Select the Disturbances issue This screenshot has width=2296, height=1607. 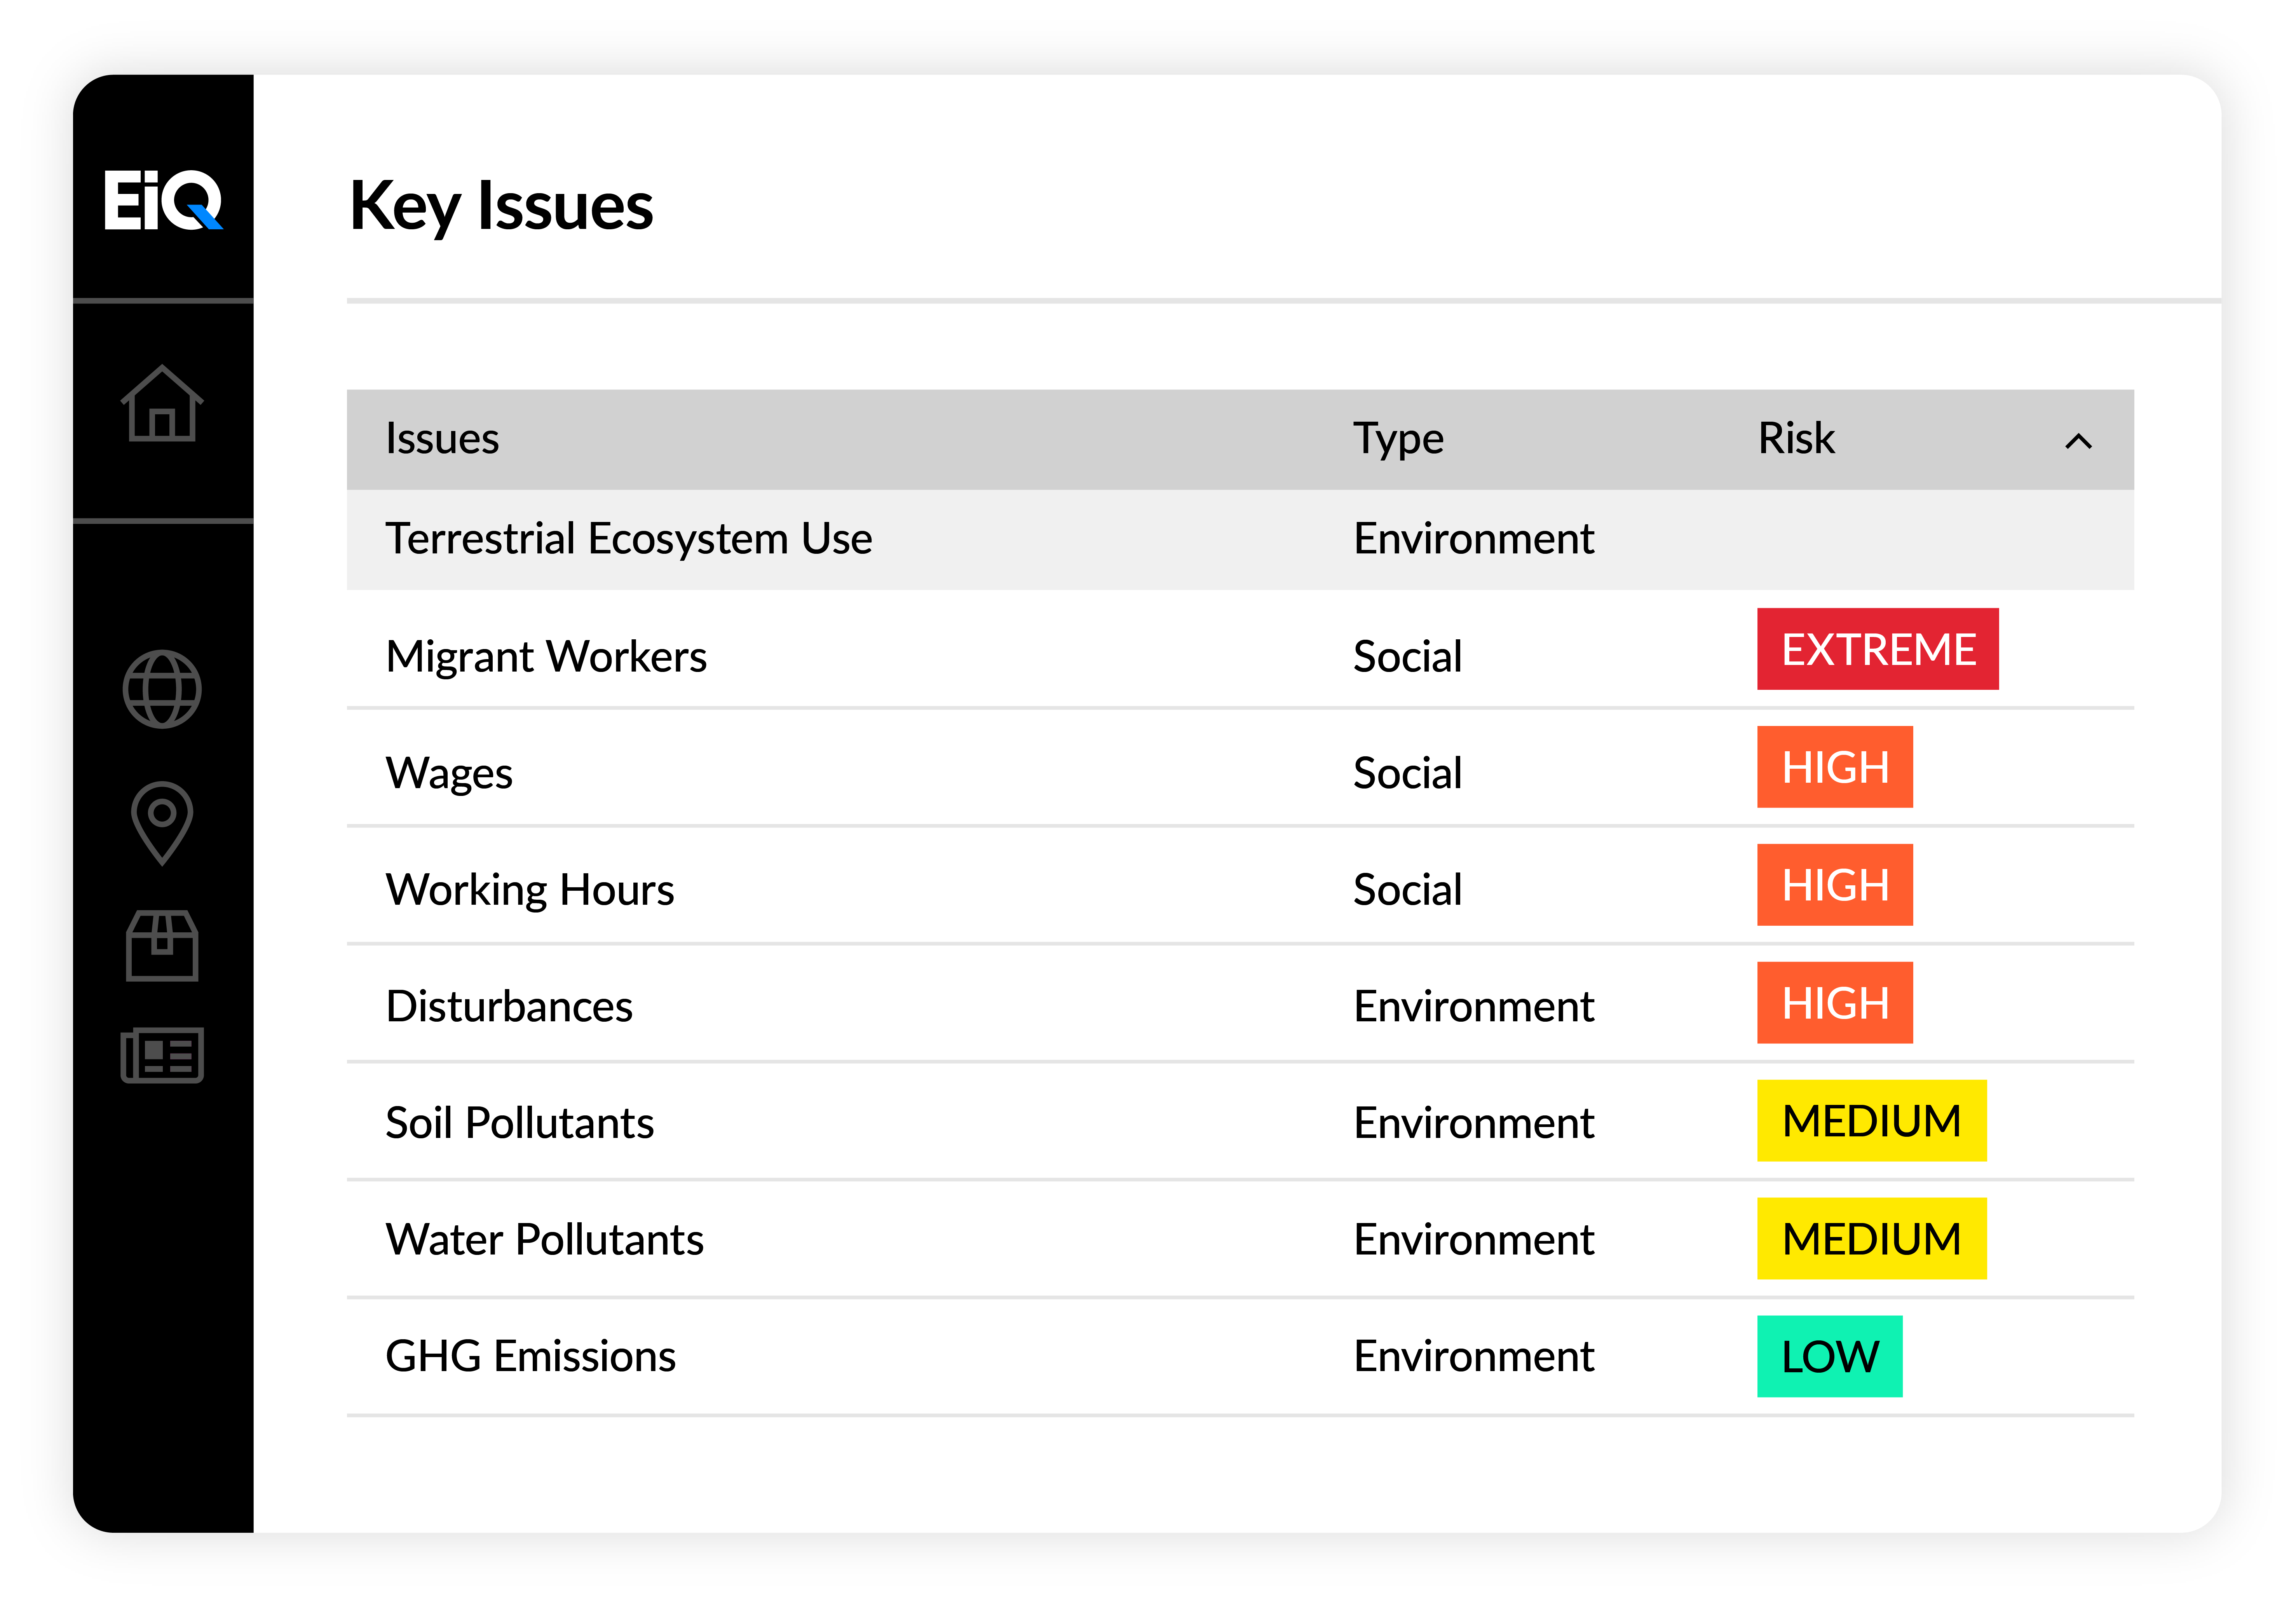pyautogui.click(x=509, y=1006)
